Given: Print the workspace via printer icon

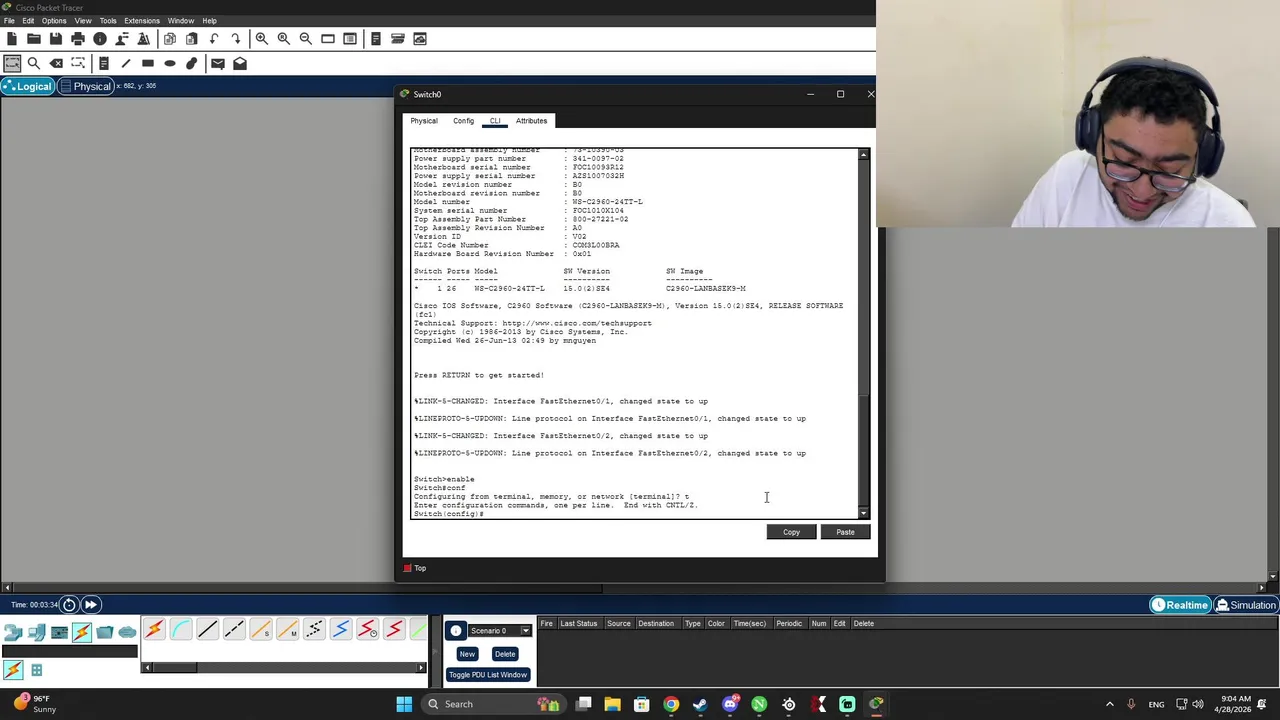Looking at the screenshot, I should 77,39.
